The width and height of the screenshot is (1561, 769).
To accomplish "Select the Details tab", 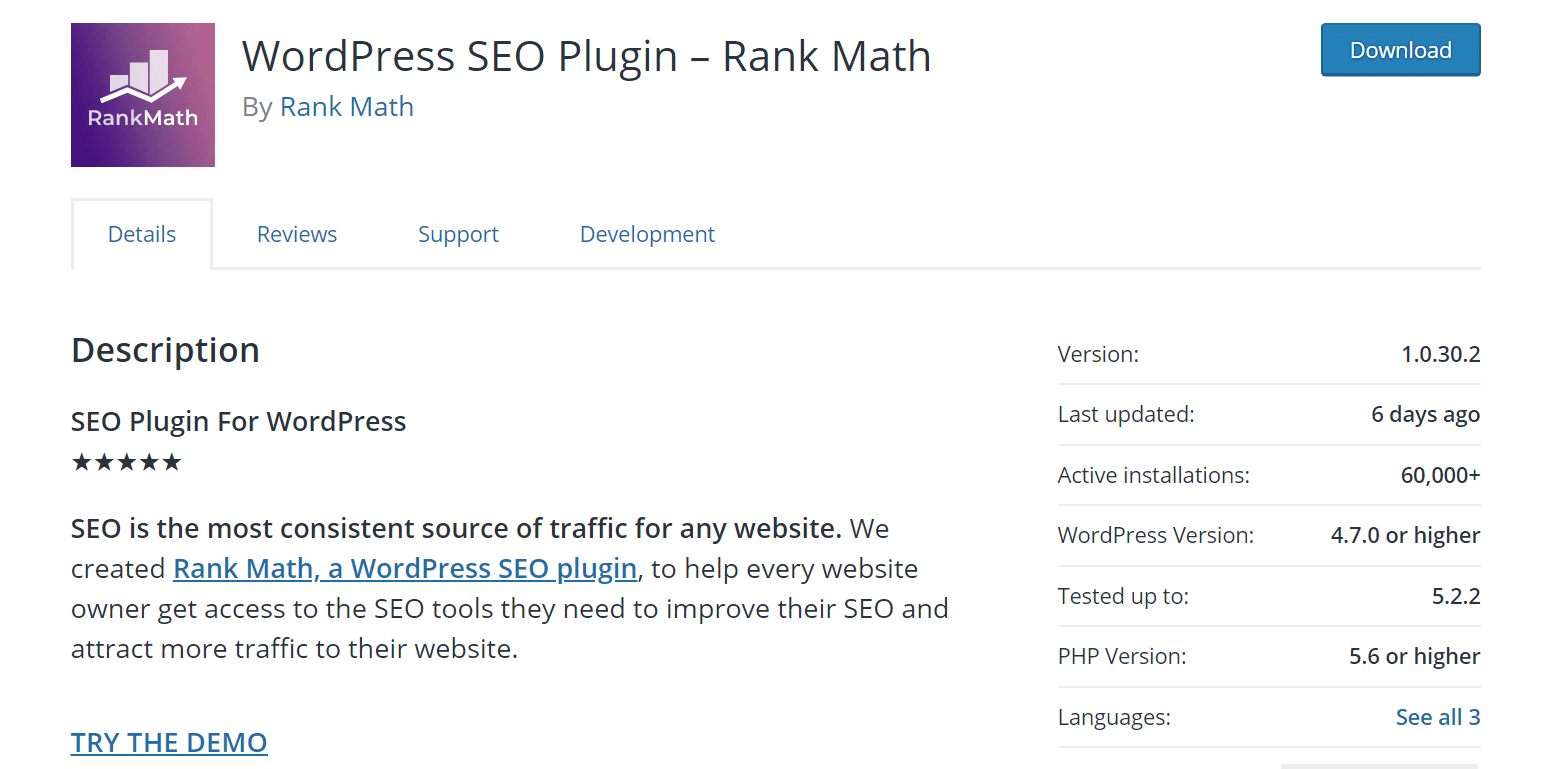I will click(142, 234).
